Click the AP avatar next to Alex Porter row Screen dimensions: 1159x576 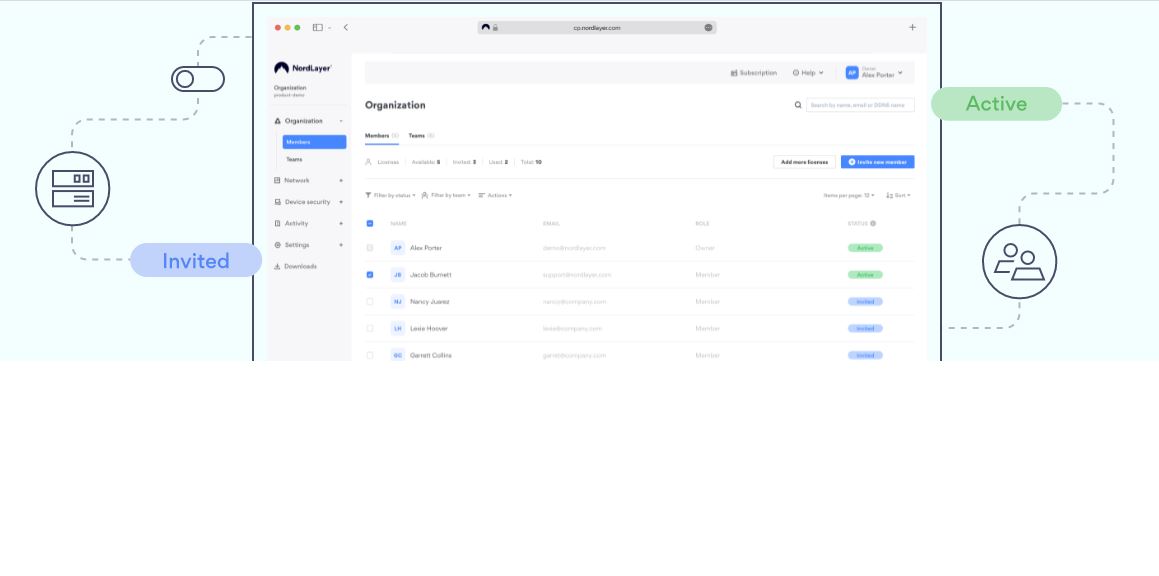click(x=397, y=248)
